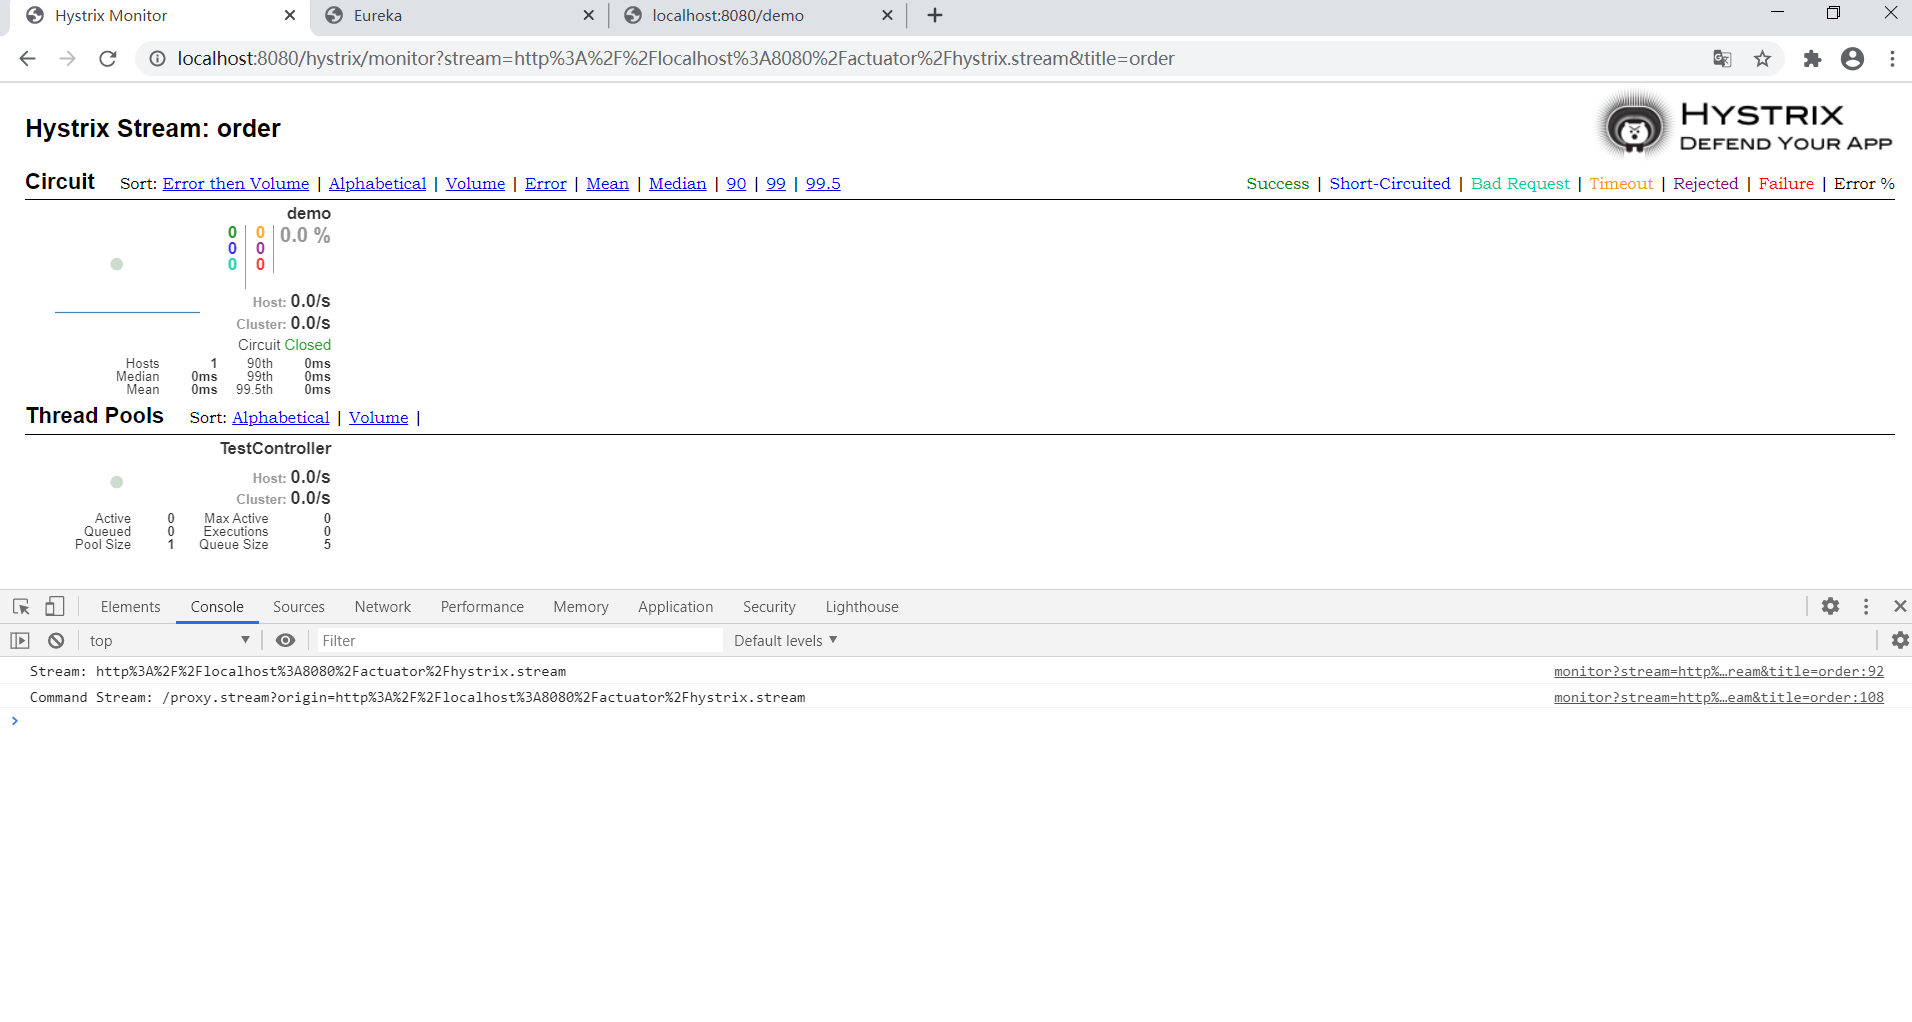Viewport: 1912px width, 1022px height.
Task: Sort circuits by 99.5 percentile
Action: click(823, 184)
